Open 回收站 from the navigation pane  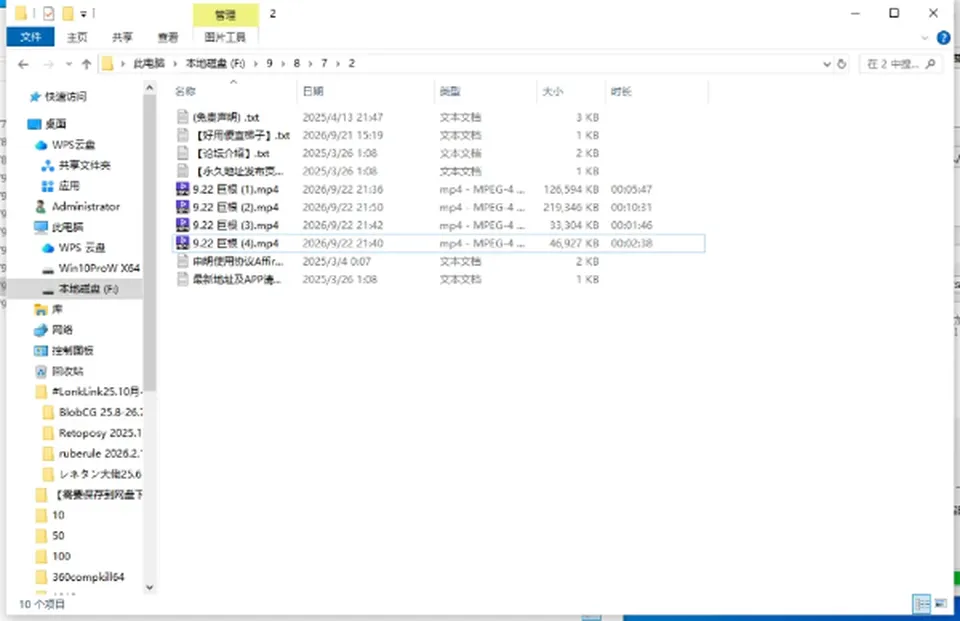tap(59, 371)
